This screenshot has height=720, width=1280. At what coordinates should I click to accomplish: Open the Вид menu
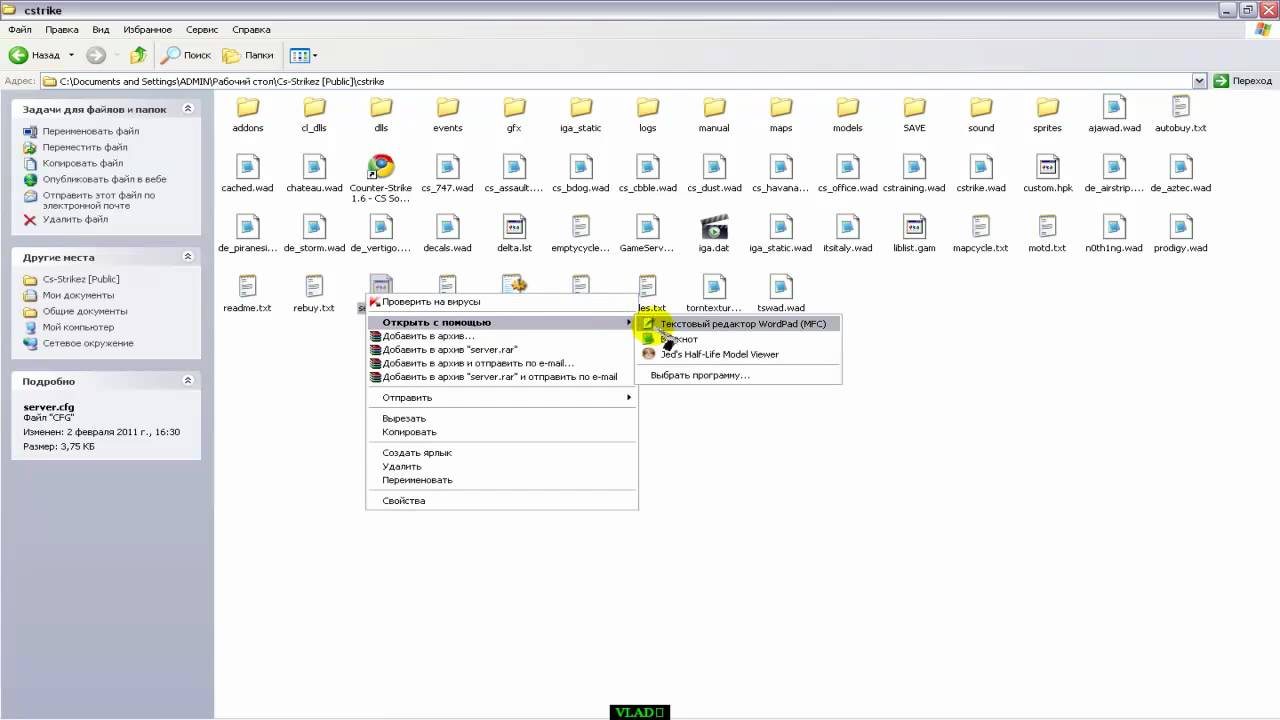point(101,30)
